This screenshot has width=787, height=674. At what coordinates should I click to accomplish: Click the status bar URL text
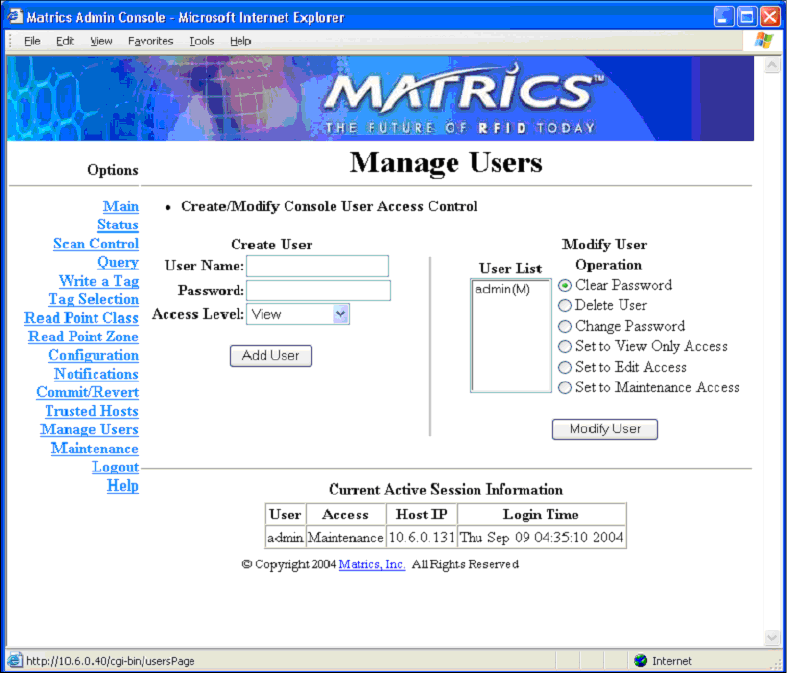(x=110, y=661)
